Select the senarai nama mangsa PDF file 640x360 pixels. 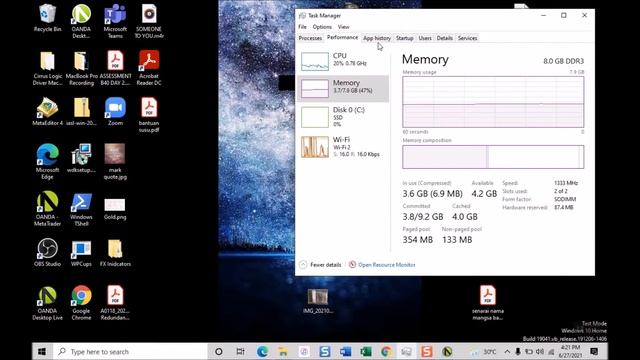[488, 303]
